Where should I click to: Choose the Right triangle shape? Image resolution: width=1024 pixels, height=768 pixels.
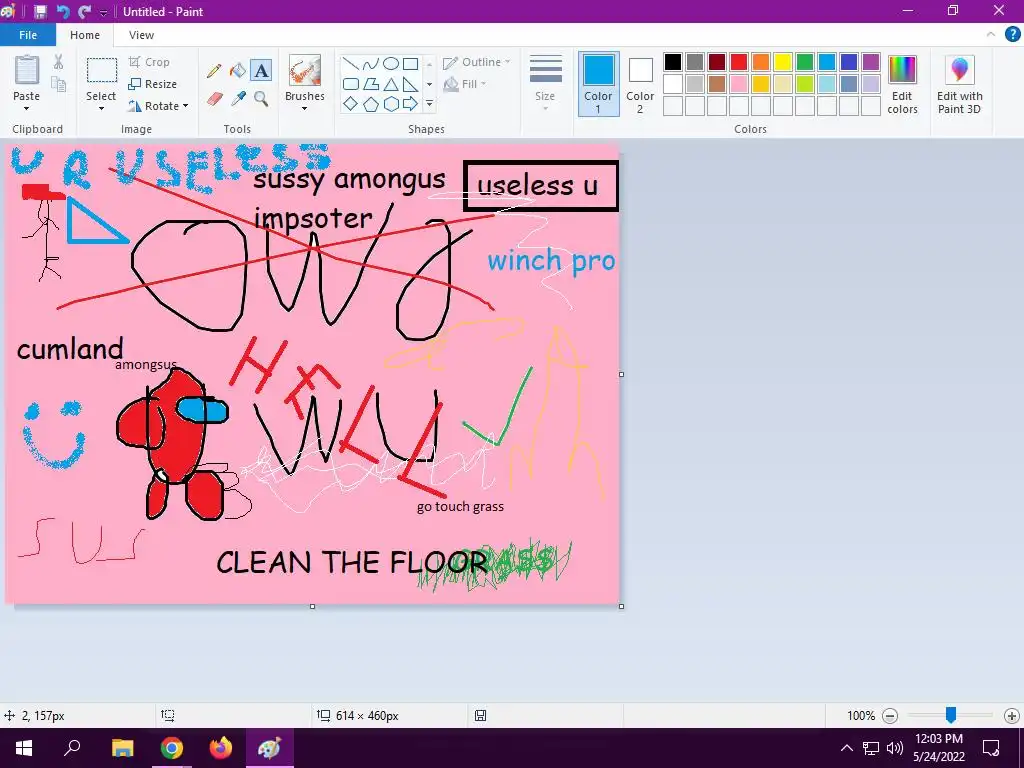[411, 84]
